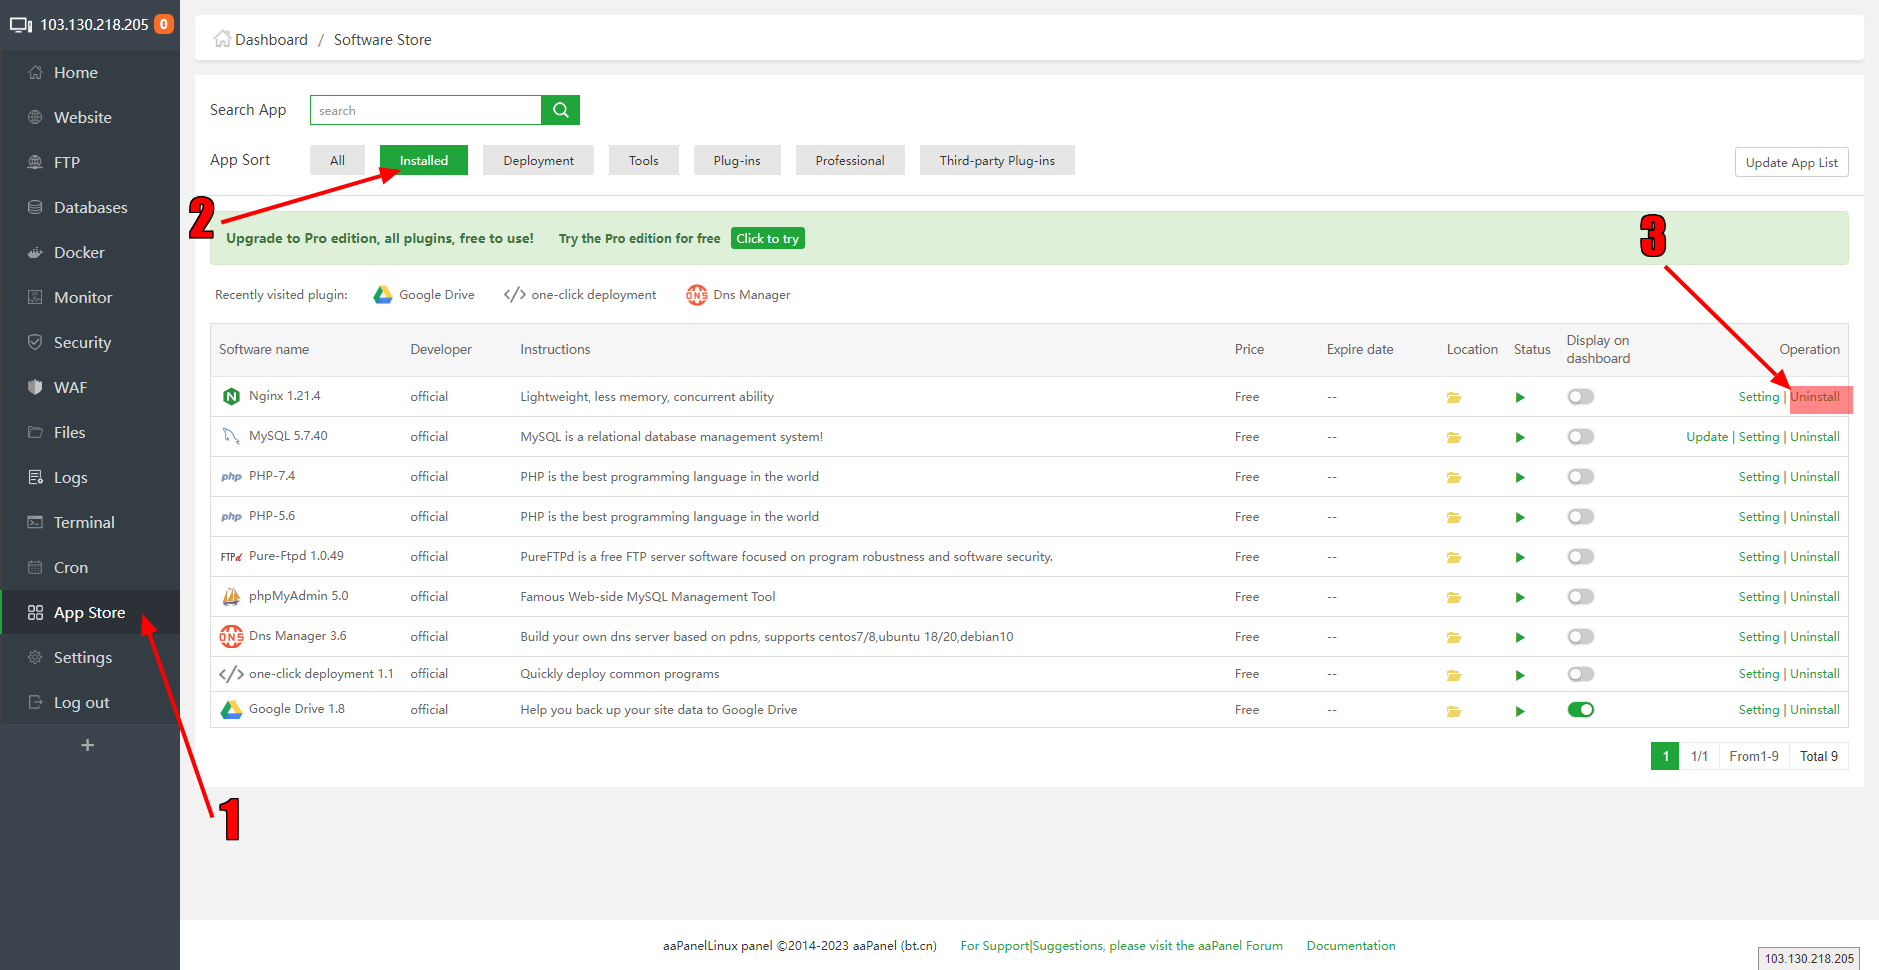The width and height of the screenshot is (1879, 970).
Task: Disable Google Drive display on dashboard
Action: [x=1580, y=710]
